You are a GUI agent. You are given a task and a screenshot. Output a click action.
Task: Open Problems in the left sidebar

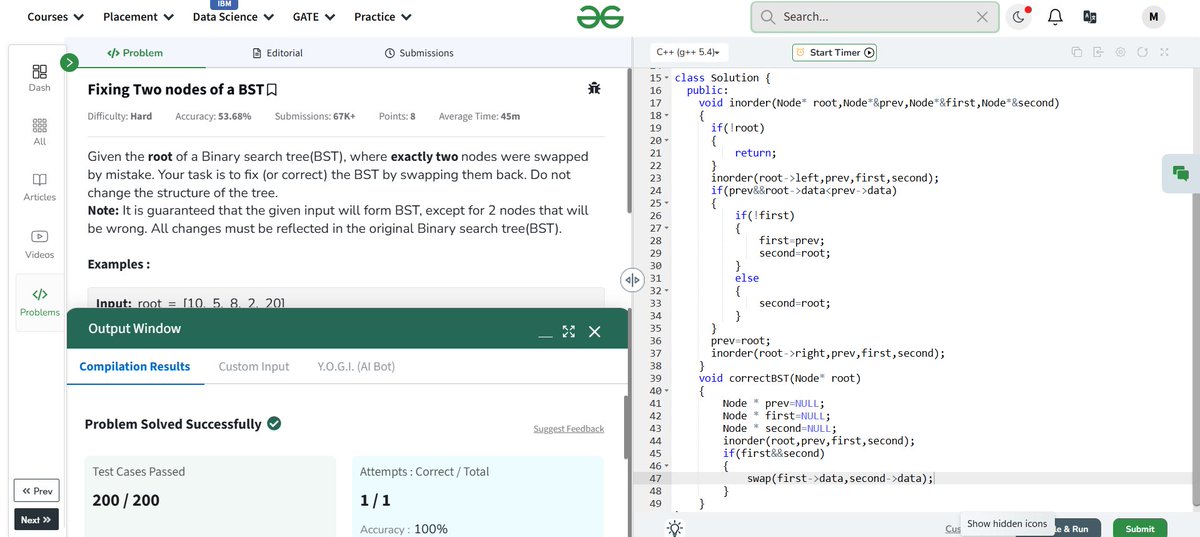coord(40,302)
